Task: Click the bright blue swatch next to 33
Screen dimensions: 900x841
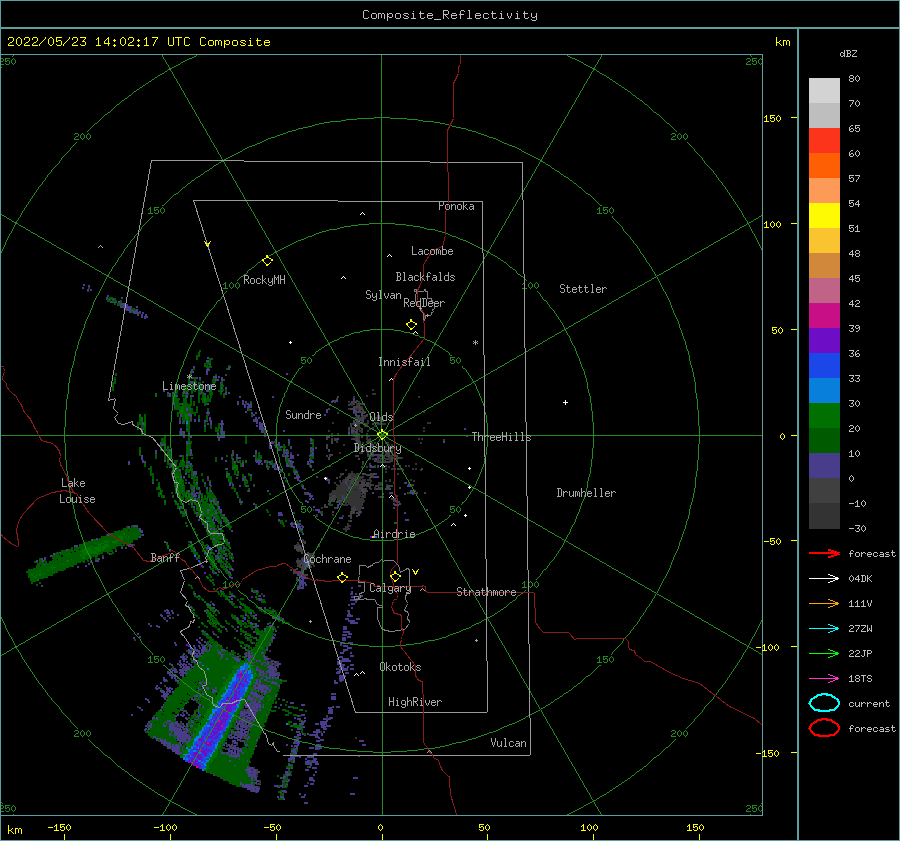Action: click(824, 365)
